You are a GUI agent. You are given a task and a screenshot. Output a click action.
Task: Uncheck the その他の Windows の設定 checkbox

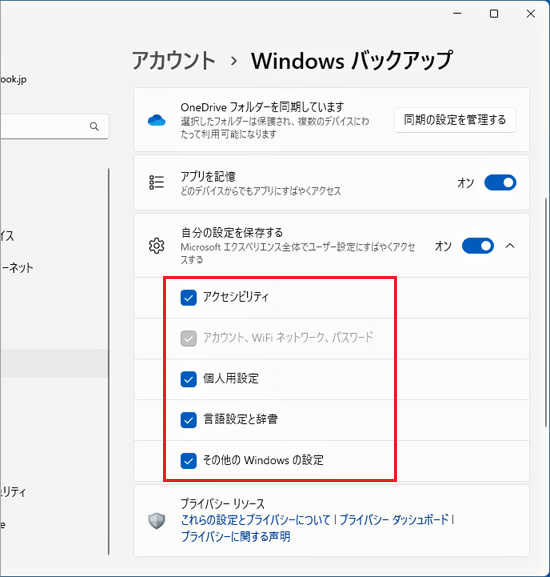pos(188,461)
